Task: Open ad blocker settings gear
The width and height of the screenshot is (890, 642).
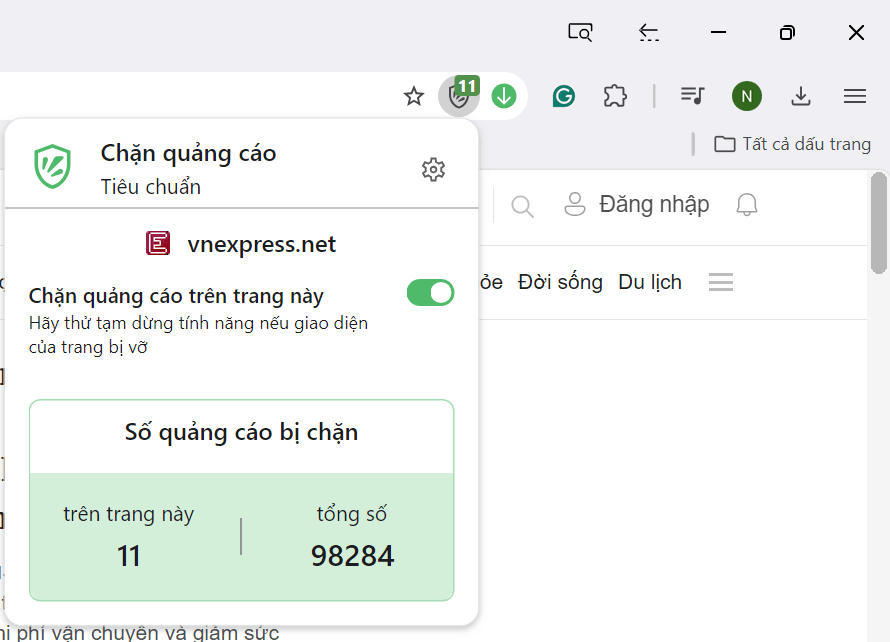Action: pos(433,169)
